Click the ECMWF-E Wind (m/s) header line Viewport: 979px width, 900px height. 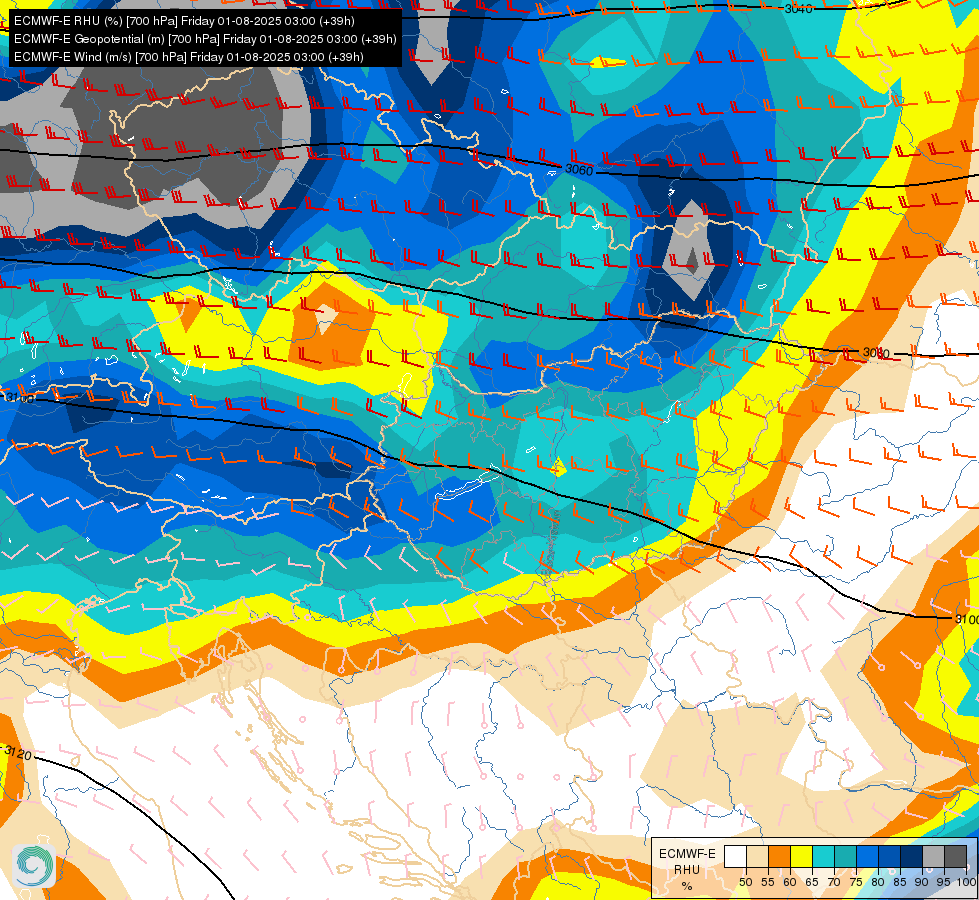pyautogui.click(x=189, y=57)
